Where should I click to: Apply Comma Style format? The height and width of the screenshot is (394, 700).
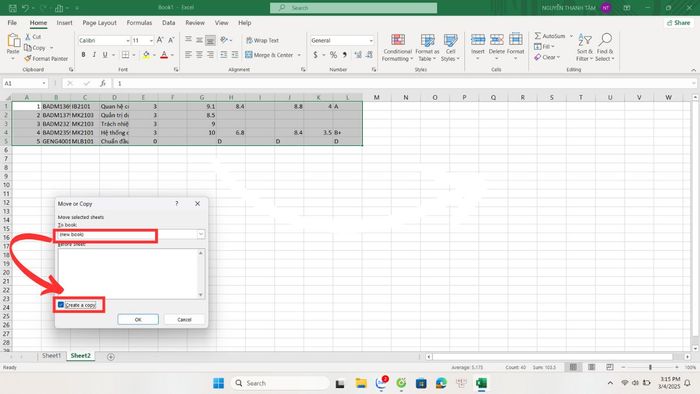pos(344,54)
